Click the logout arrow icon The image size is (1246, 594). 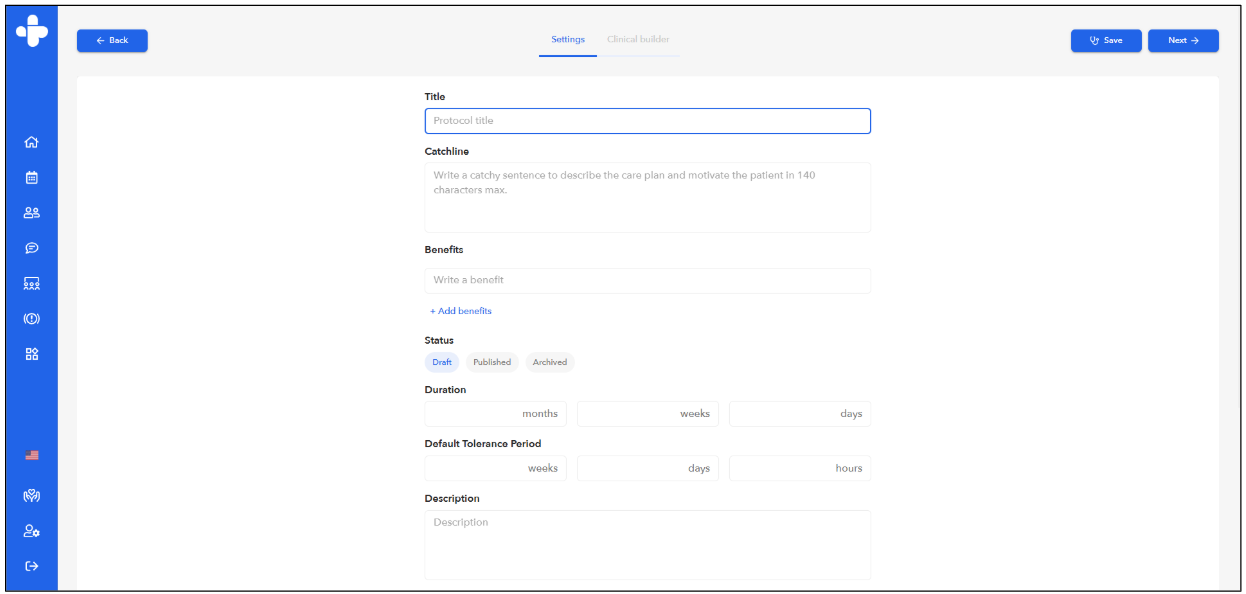coord(31,566)
